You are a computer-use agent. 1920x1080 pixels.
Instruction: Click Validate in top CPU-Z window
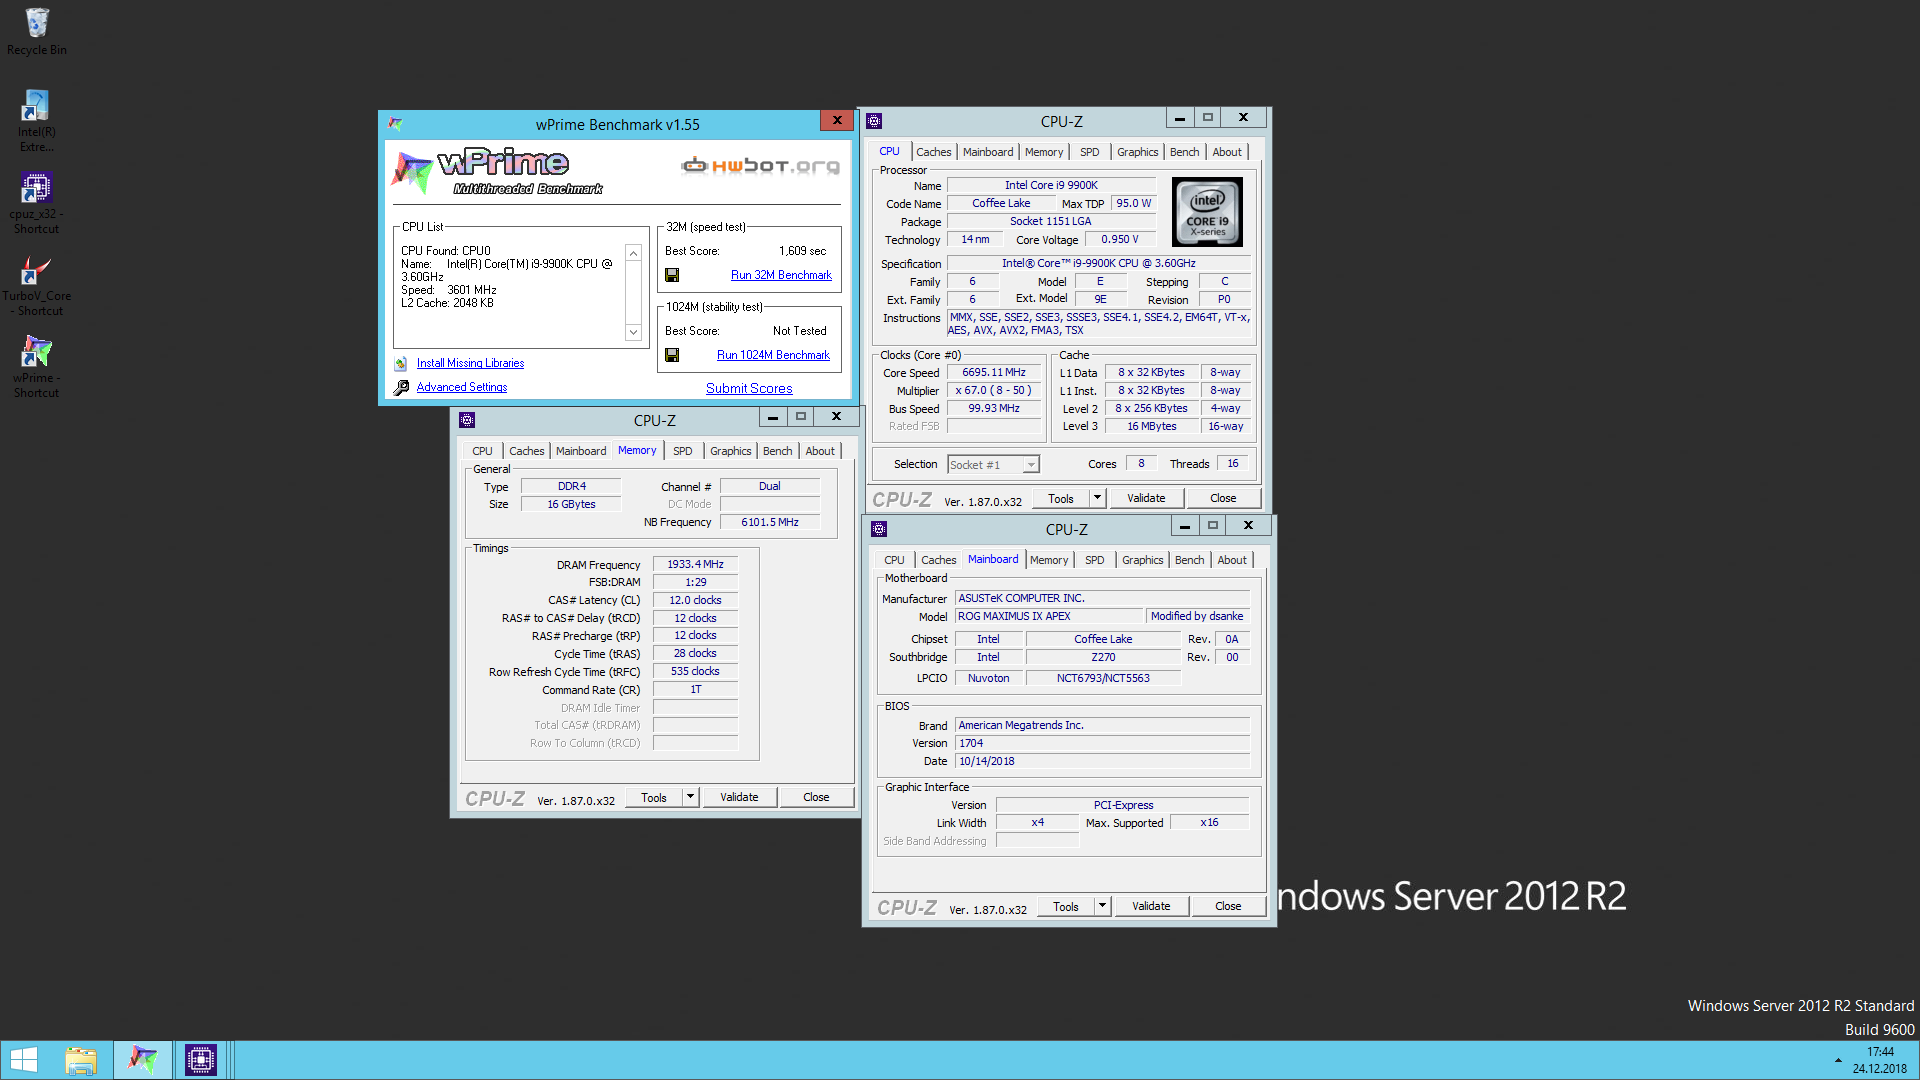[1146, 498]
